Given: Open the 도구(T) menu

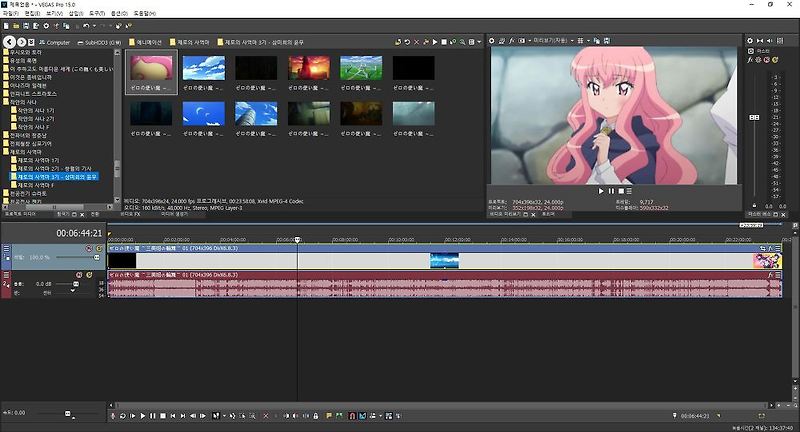Looking at the screenshot, I should tap(97, 13).
